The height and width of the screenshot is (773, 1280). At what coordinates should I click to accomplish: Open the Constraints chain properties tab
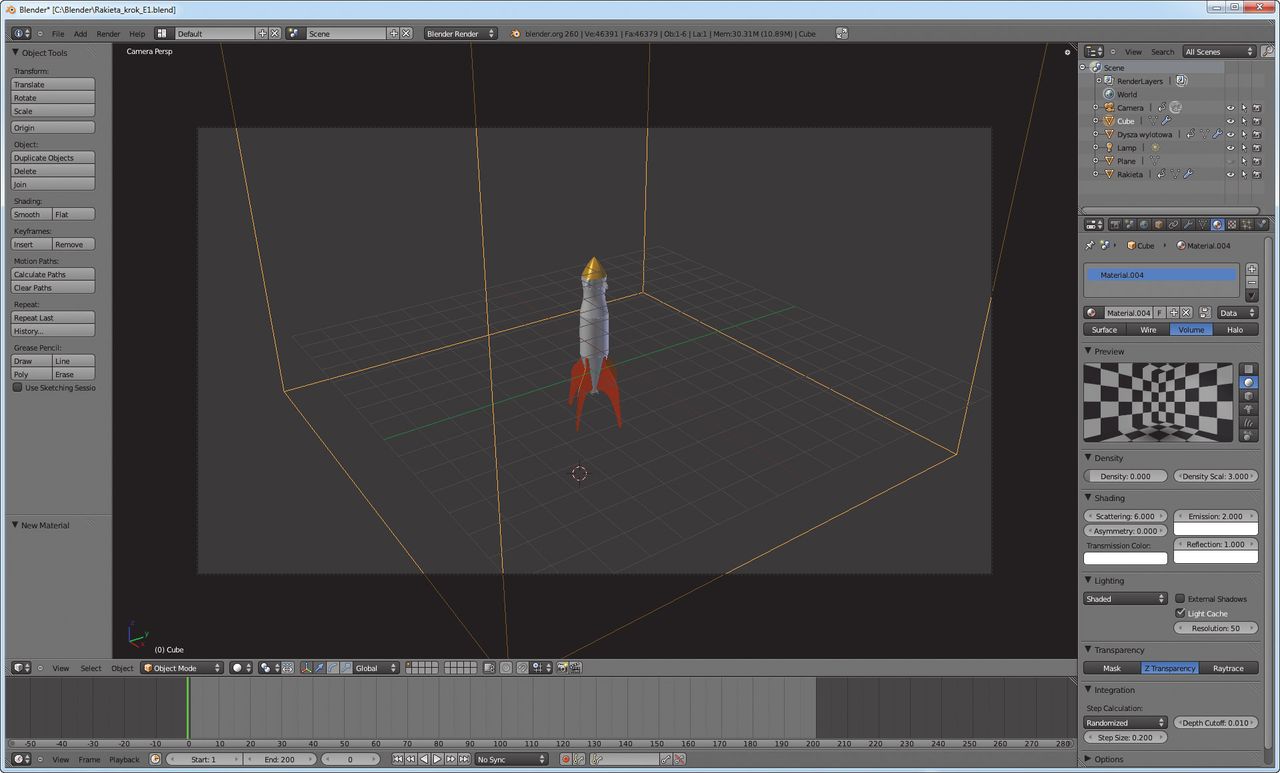coord(1173,225)
